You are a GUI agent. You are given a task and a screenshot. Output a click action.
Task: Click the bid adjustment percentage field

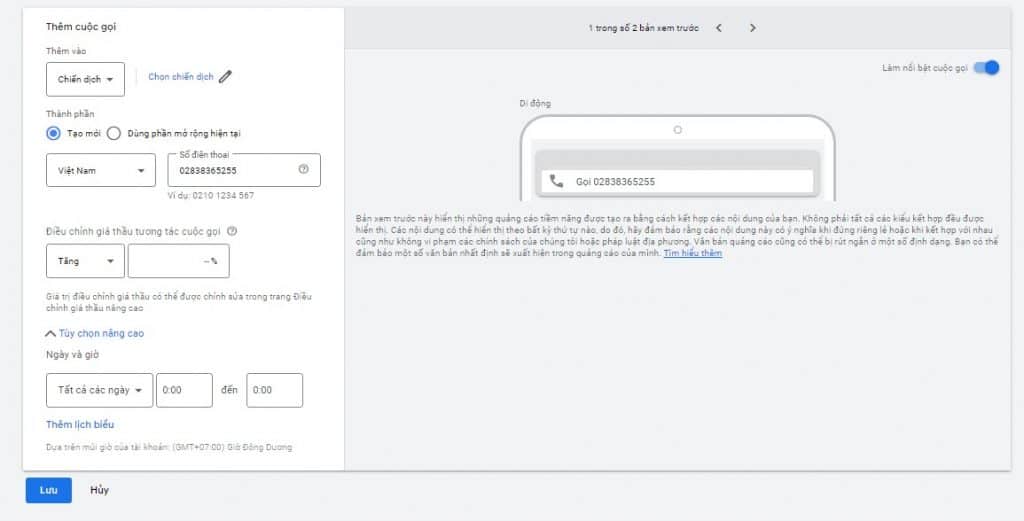pyautogui.click(x=179, y=261)
